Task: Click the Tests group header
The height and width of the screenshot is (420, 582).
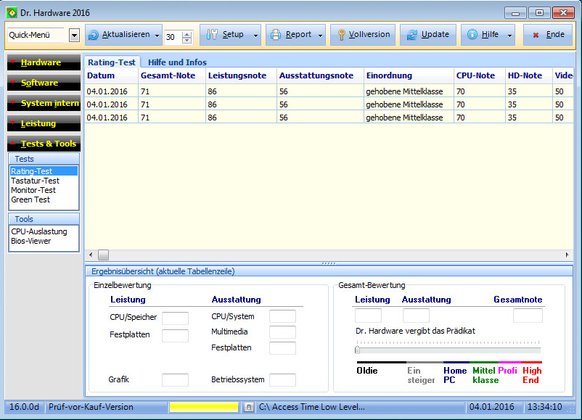Action: coord(44,159)
